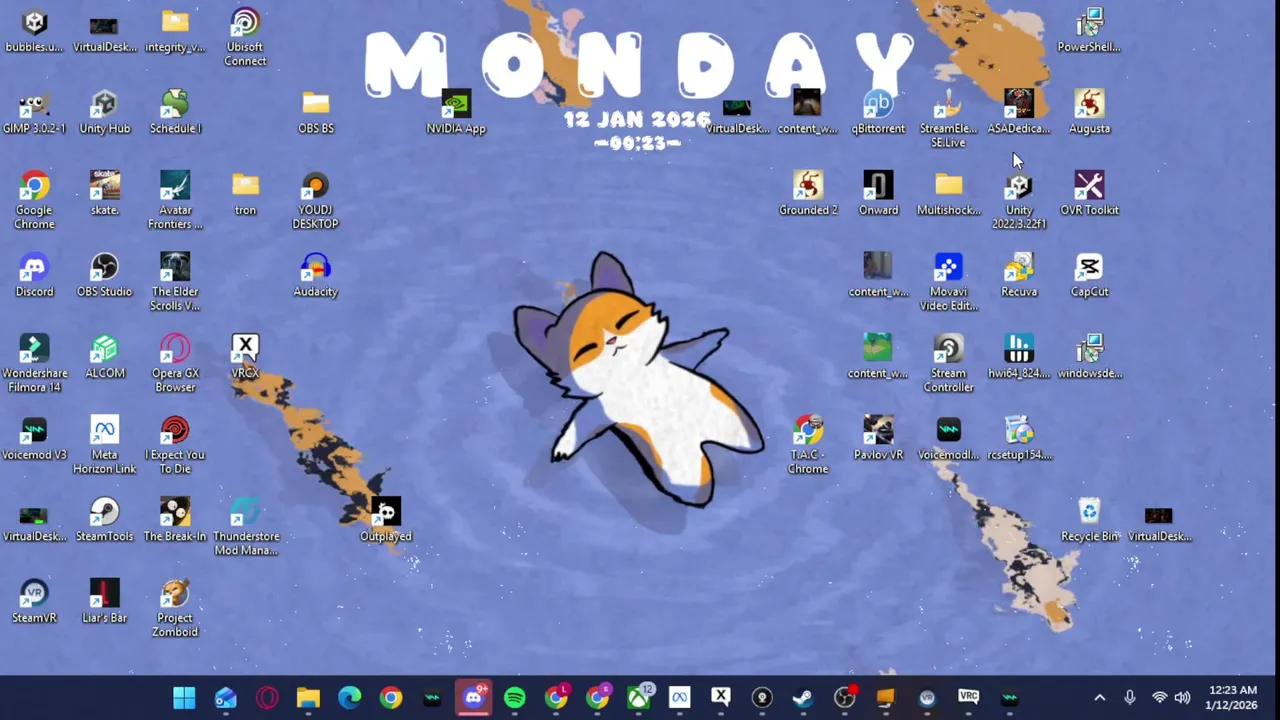The height and width of the screenshot is (720, 1280).
Task: Launch the Project Zomboid desktop shortcut
Action: (x=175, y=608)
